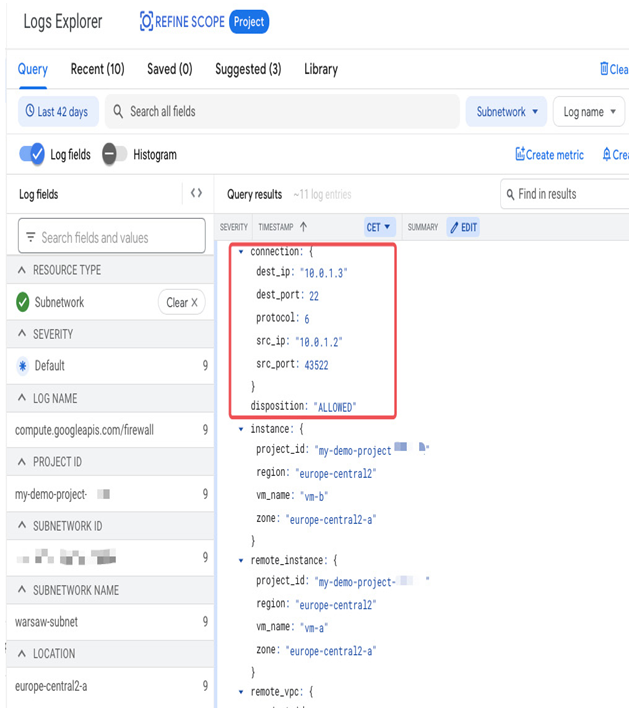Sort by Timestamp arrow icon

click(303, 226)
